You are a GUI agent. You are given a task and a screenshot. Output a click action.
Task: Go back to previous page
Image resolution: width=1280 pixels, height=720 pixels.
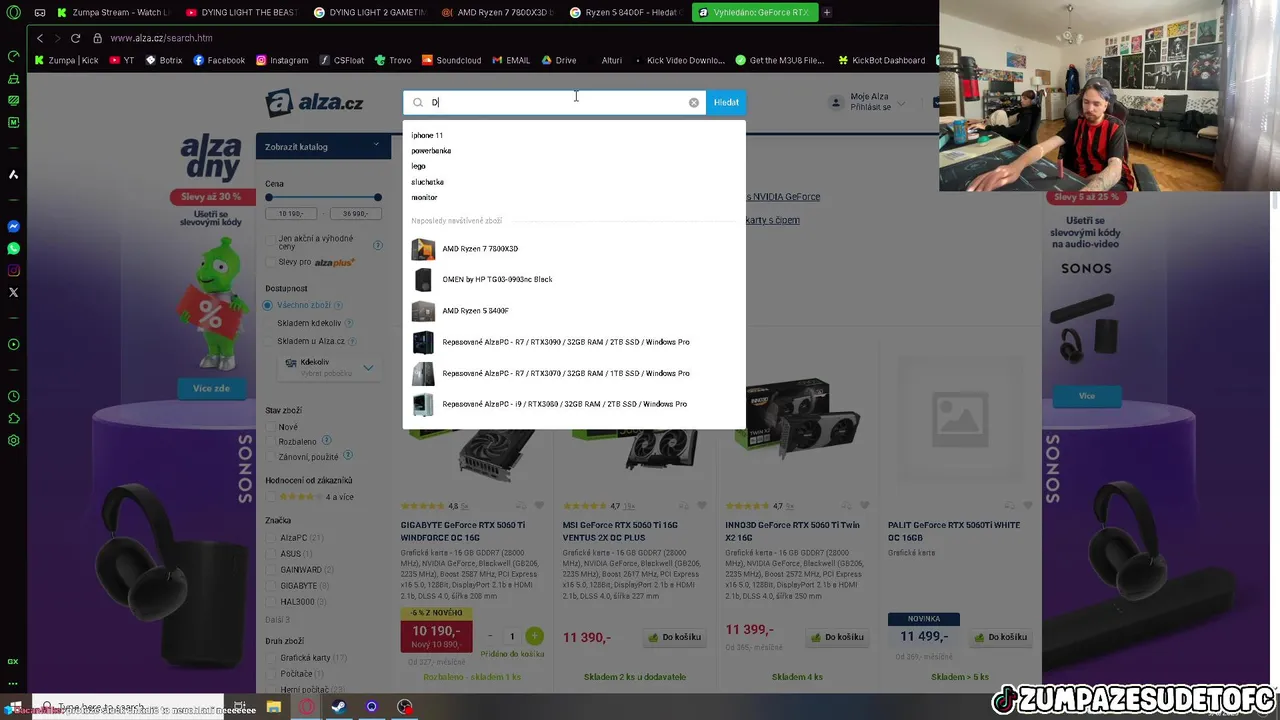[x=40, y=38]
